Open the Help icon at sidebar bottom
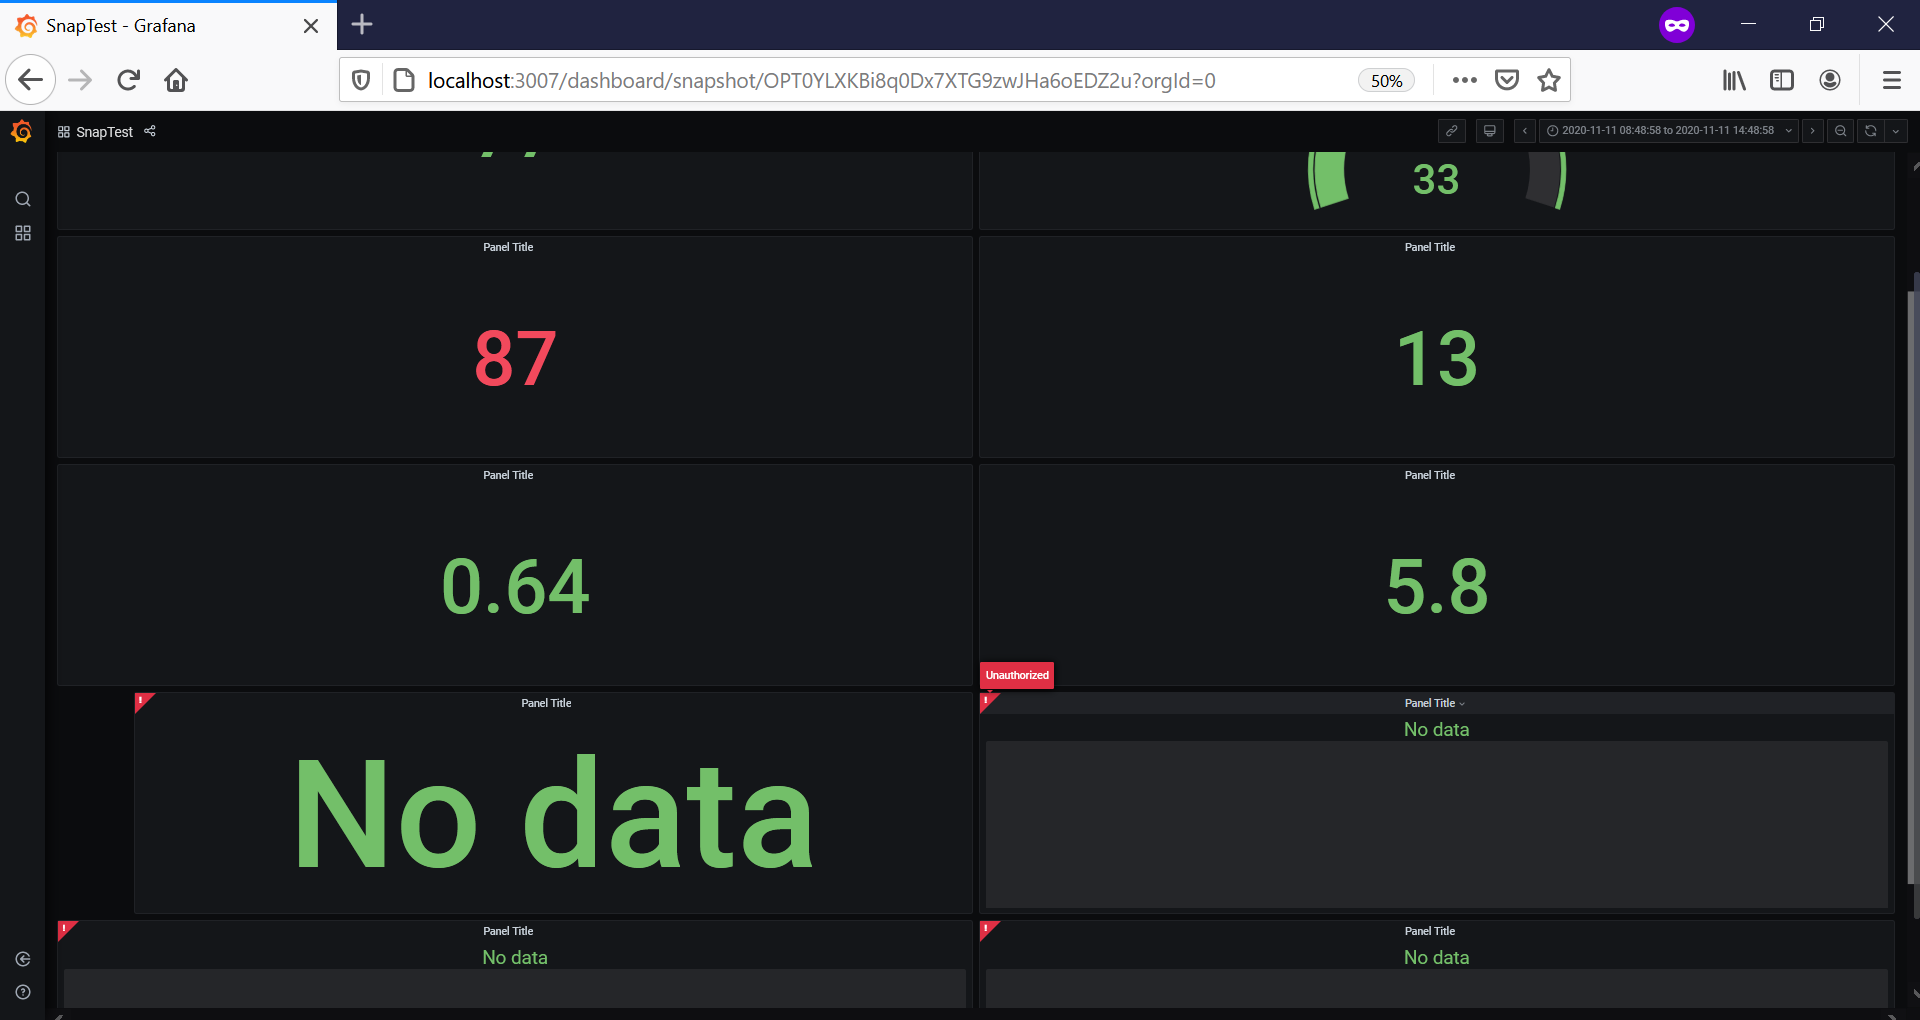1920x1020 pixels. 22,992
